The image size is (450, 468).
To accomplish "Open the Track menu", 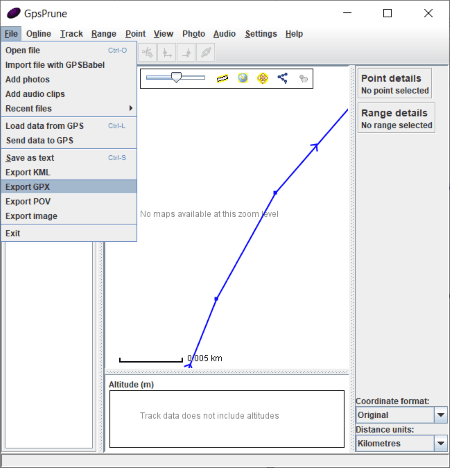I will [71, 34].
